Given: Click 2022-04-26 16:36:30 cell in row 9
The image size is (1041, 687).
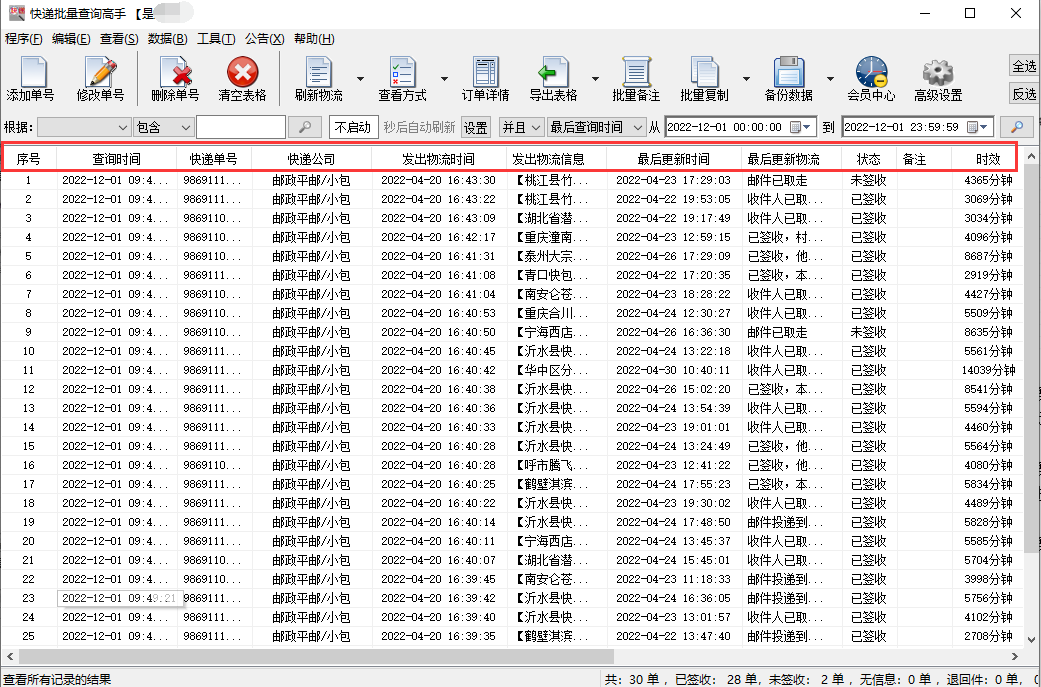Looking at the screenshot, I should coord(673,332).
